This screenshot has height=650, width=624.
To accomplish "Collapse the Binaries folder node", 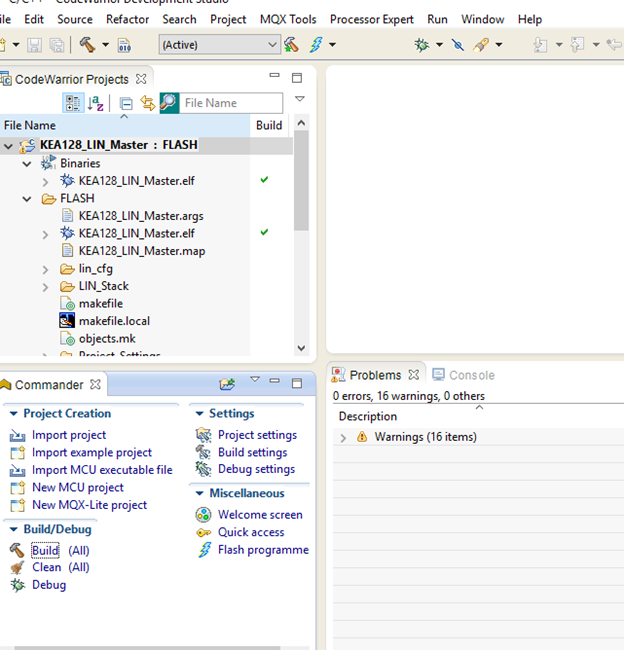I will click(x=27, y=164).
